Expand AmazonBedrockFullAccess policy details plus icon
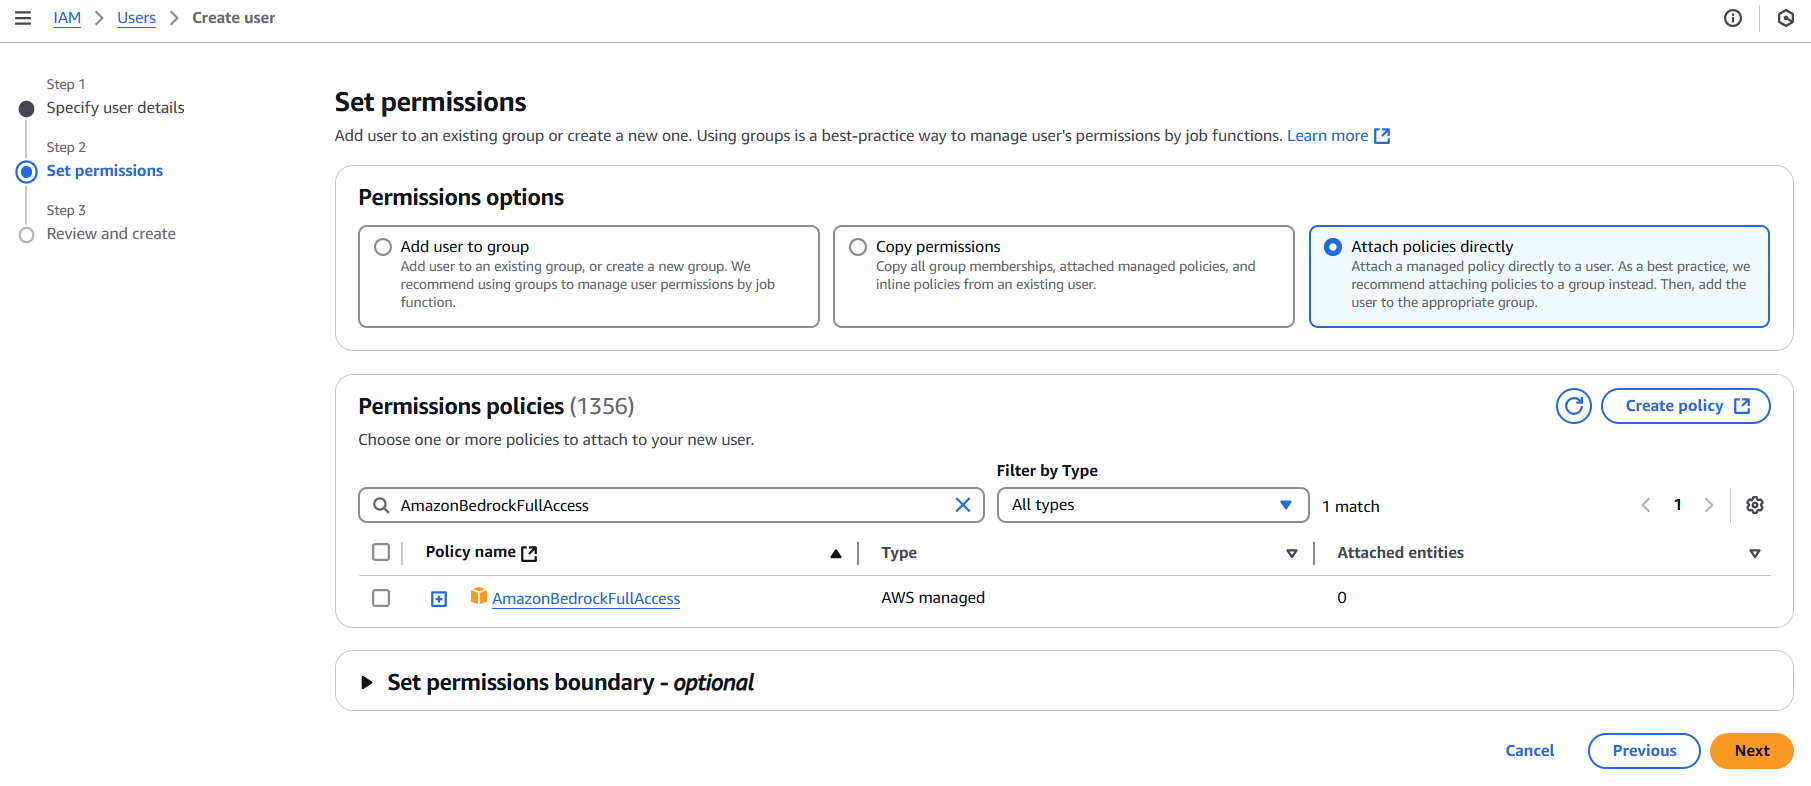This screenshot has width=1811, height=786. [439, 599]
